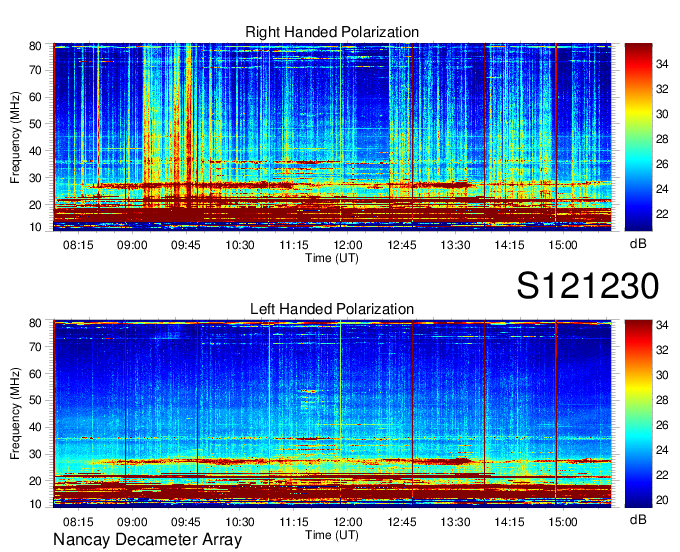Click the 10:30 tick under the left-handed plot

coord(240,522)
